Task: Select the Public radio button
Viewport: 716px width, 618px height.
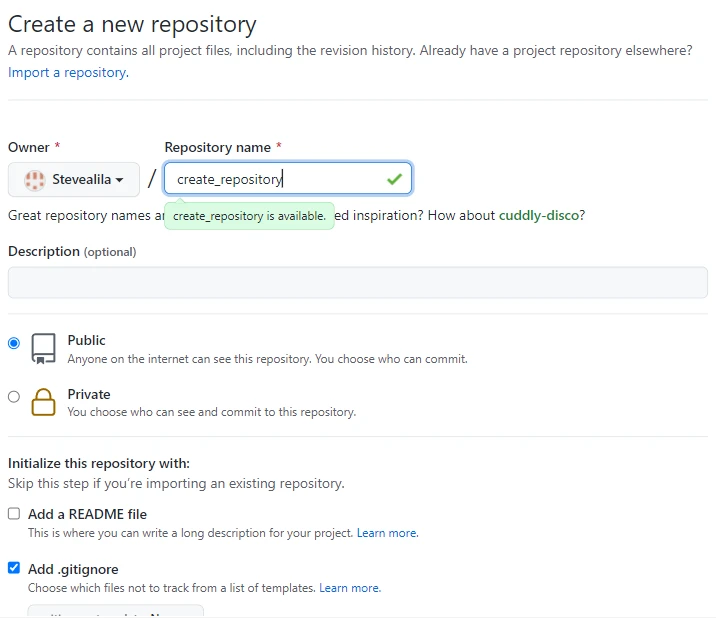Action: coord(14,343)
